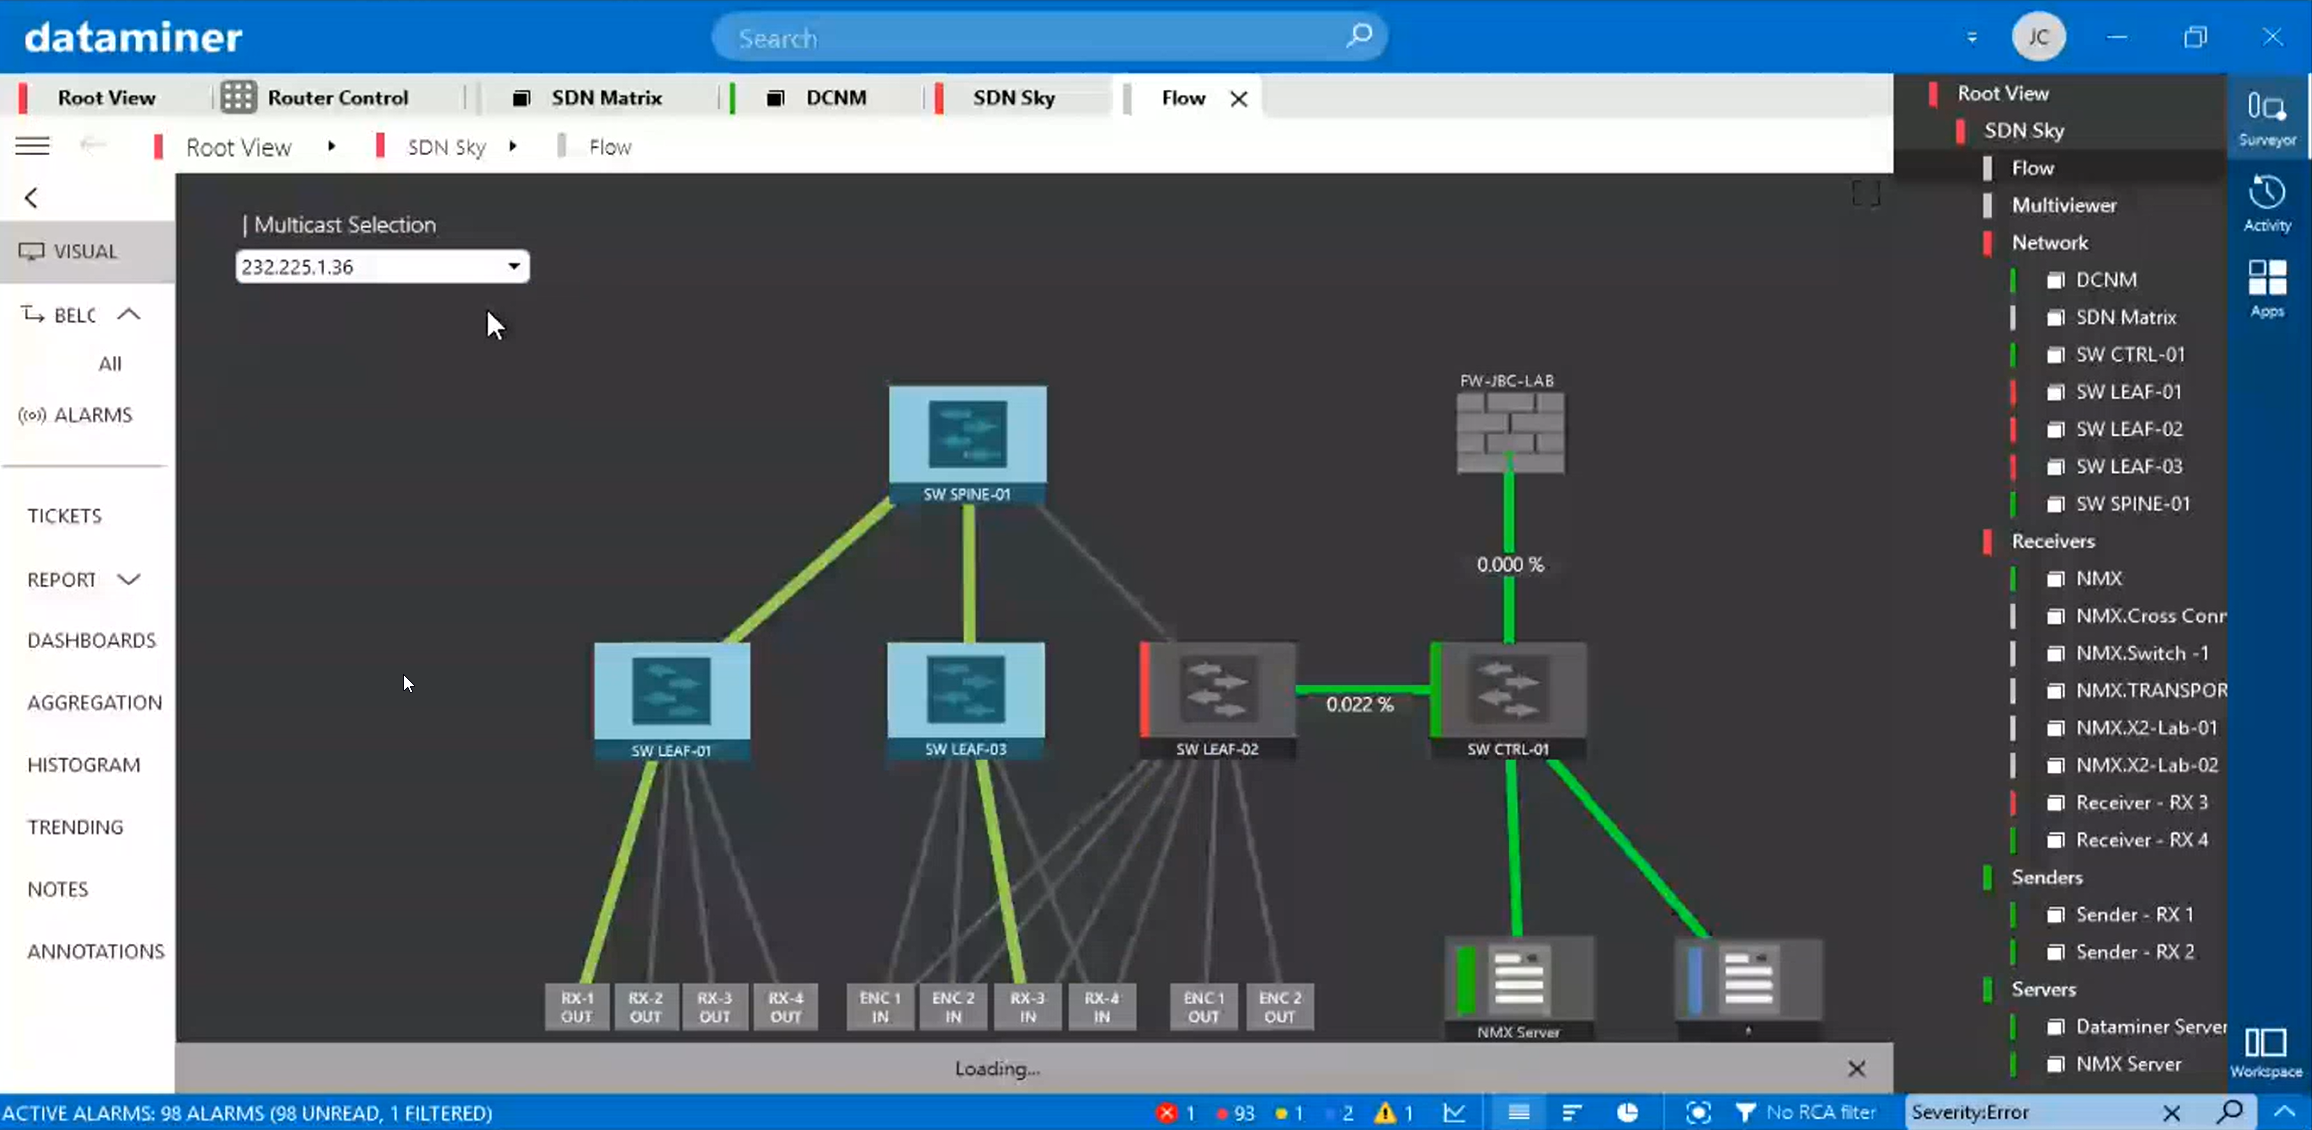Switch to the Root View tab
The width and height of the screenshot is (2312, 1130).
click(106, 97)
